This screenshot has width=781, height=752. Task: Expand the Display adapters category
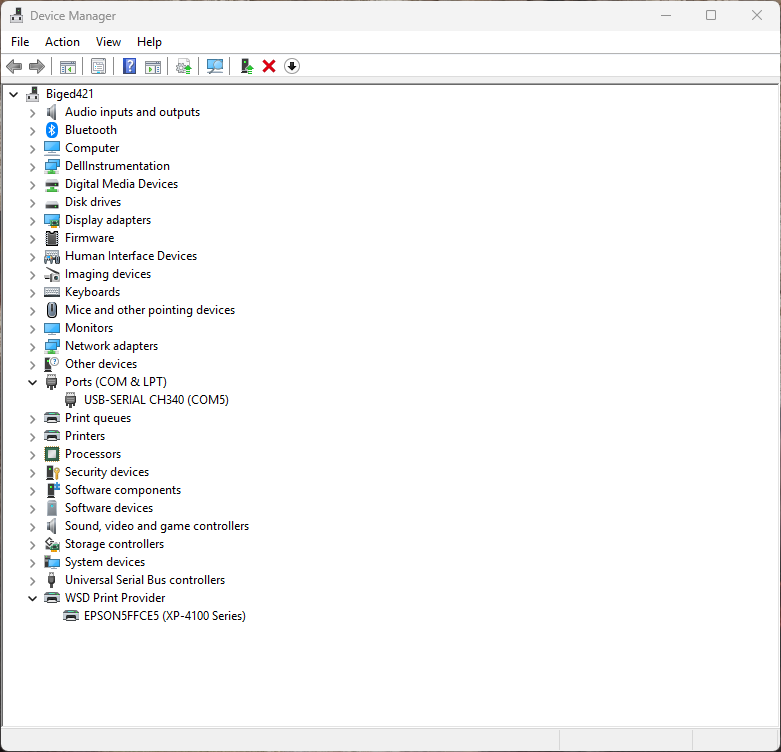tap(32, 220)
